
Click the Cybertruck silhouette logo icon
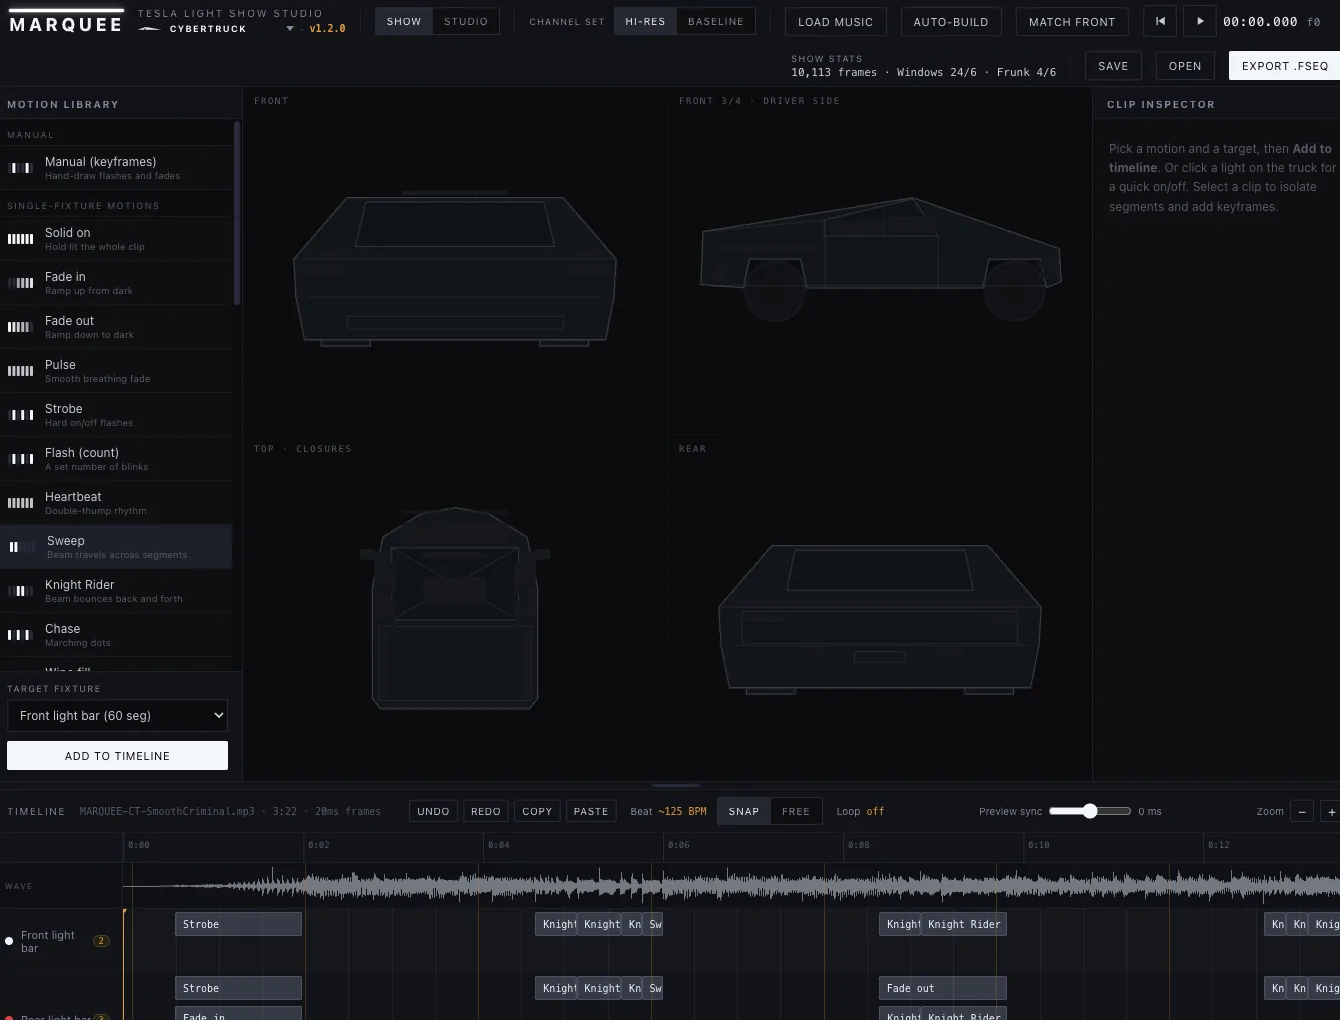click(x=149, y=29)
